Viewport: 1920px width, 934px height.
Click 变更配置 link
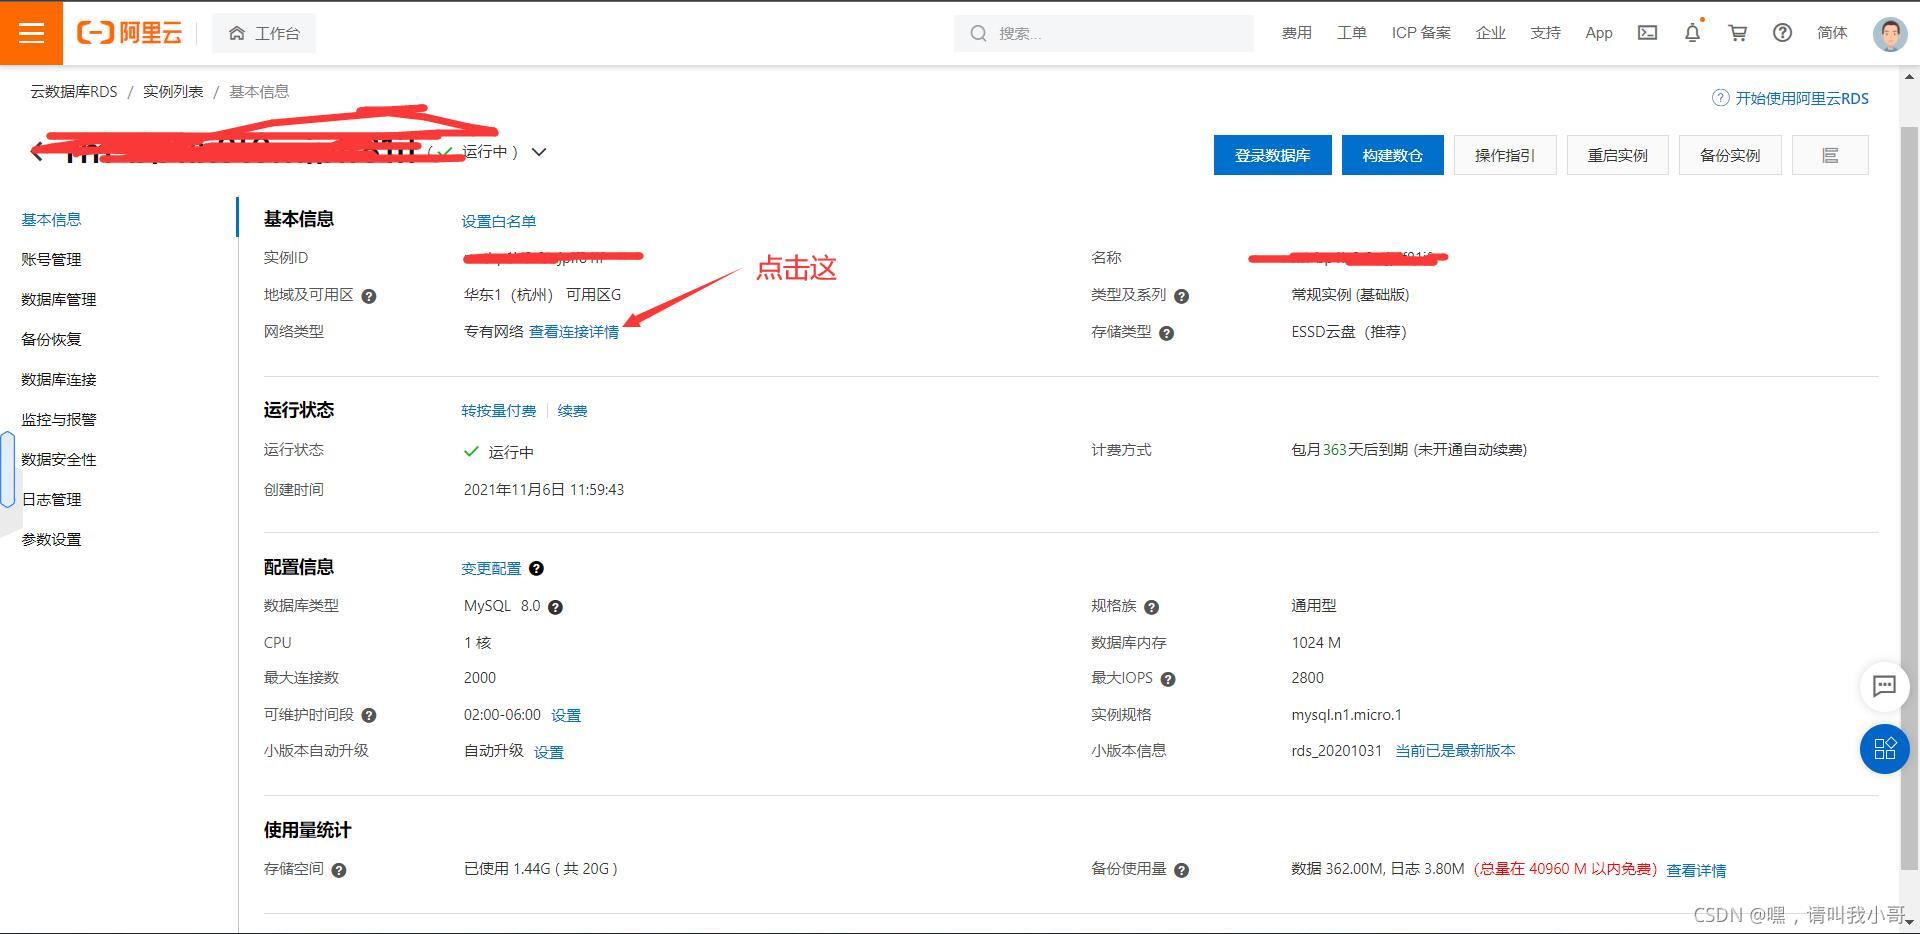point(491,568)
